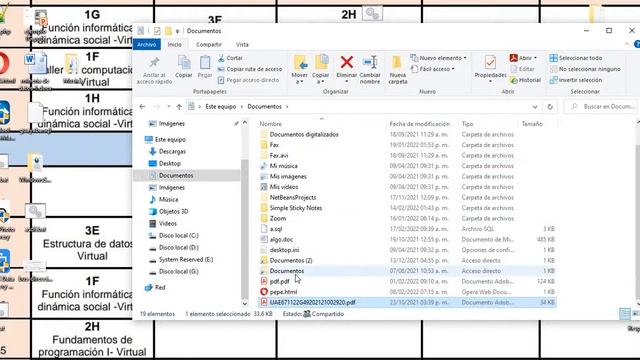The height and width of the screenshot is (360, 640).
Task: Open the Nuevo elemento dropdown
Action: coord(438,58)
